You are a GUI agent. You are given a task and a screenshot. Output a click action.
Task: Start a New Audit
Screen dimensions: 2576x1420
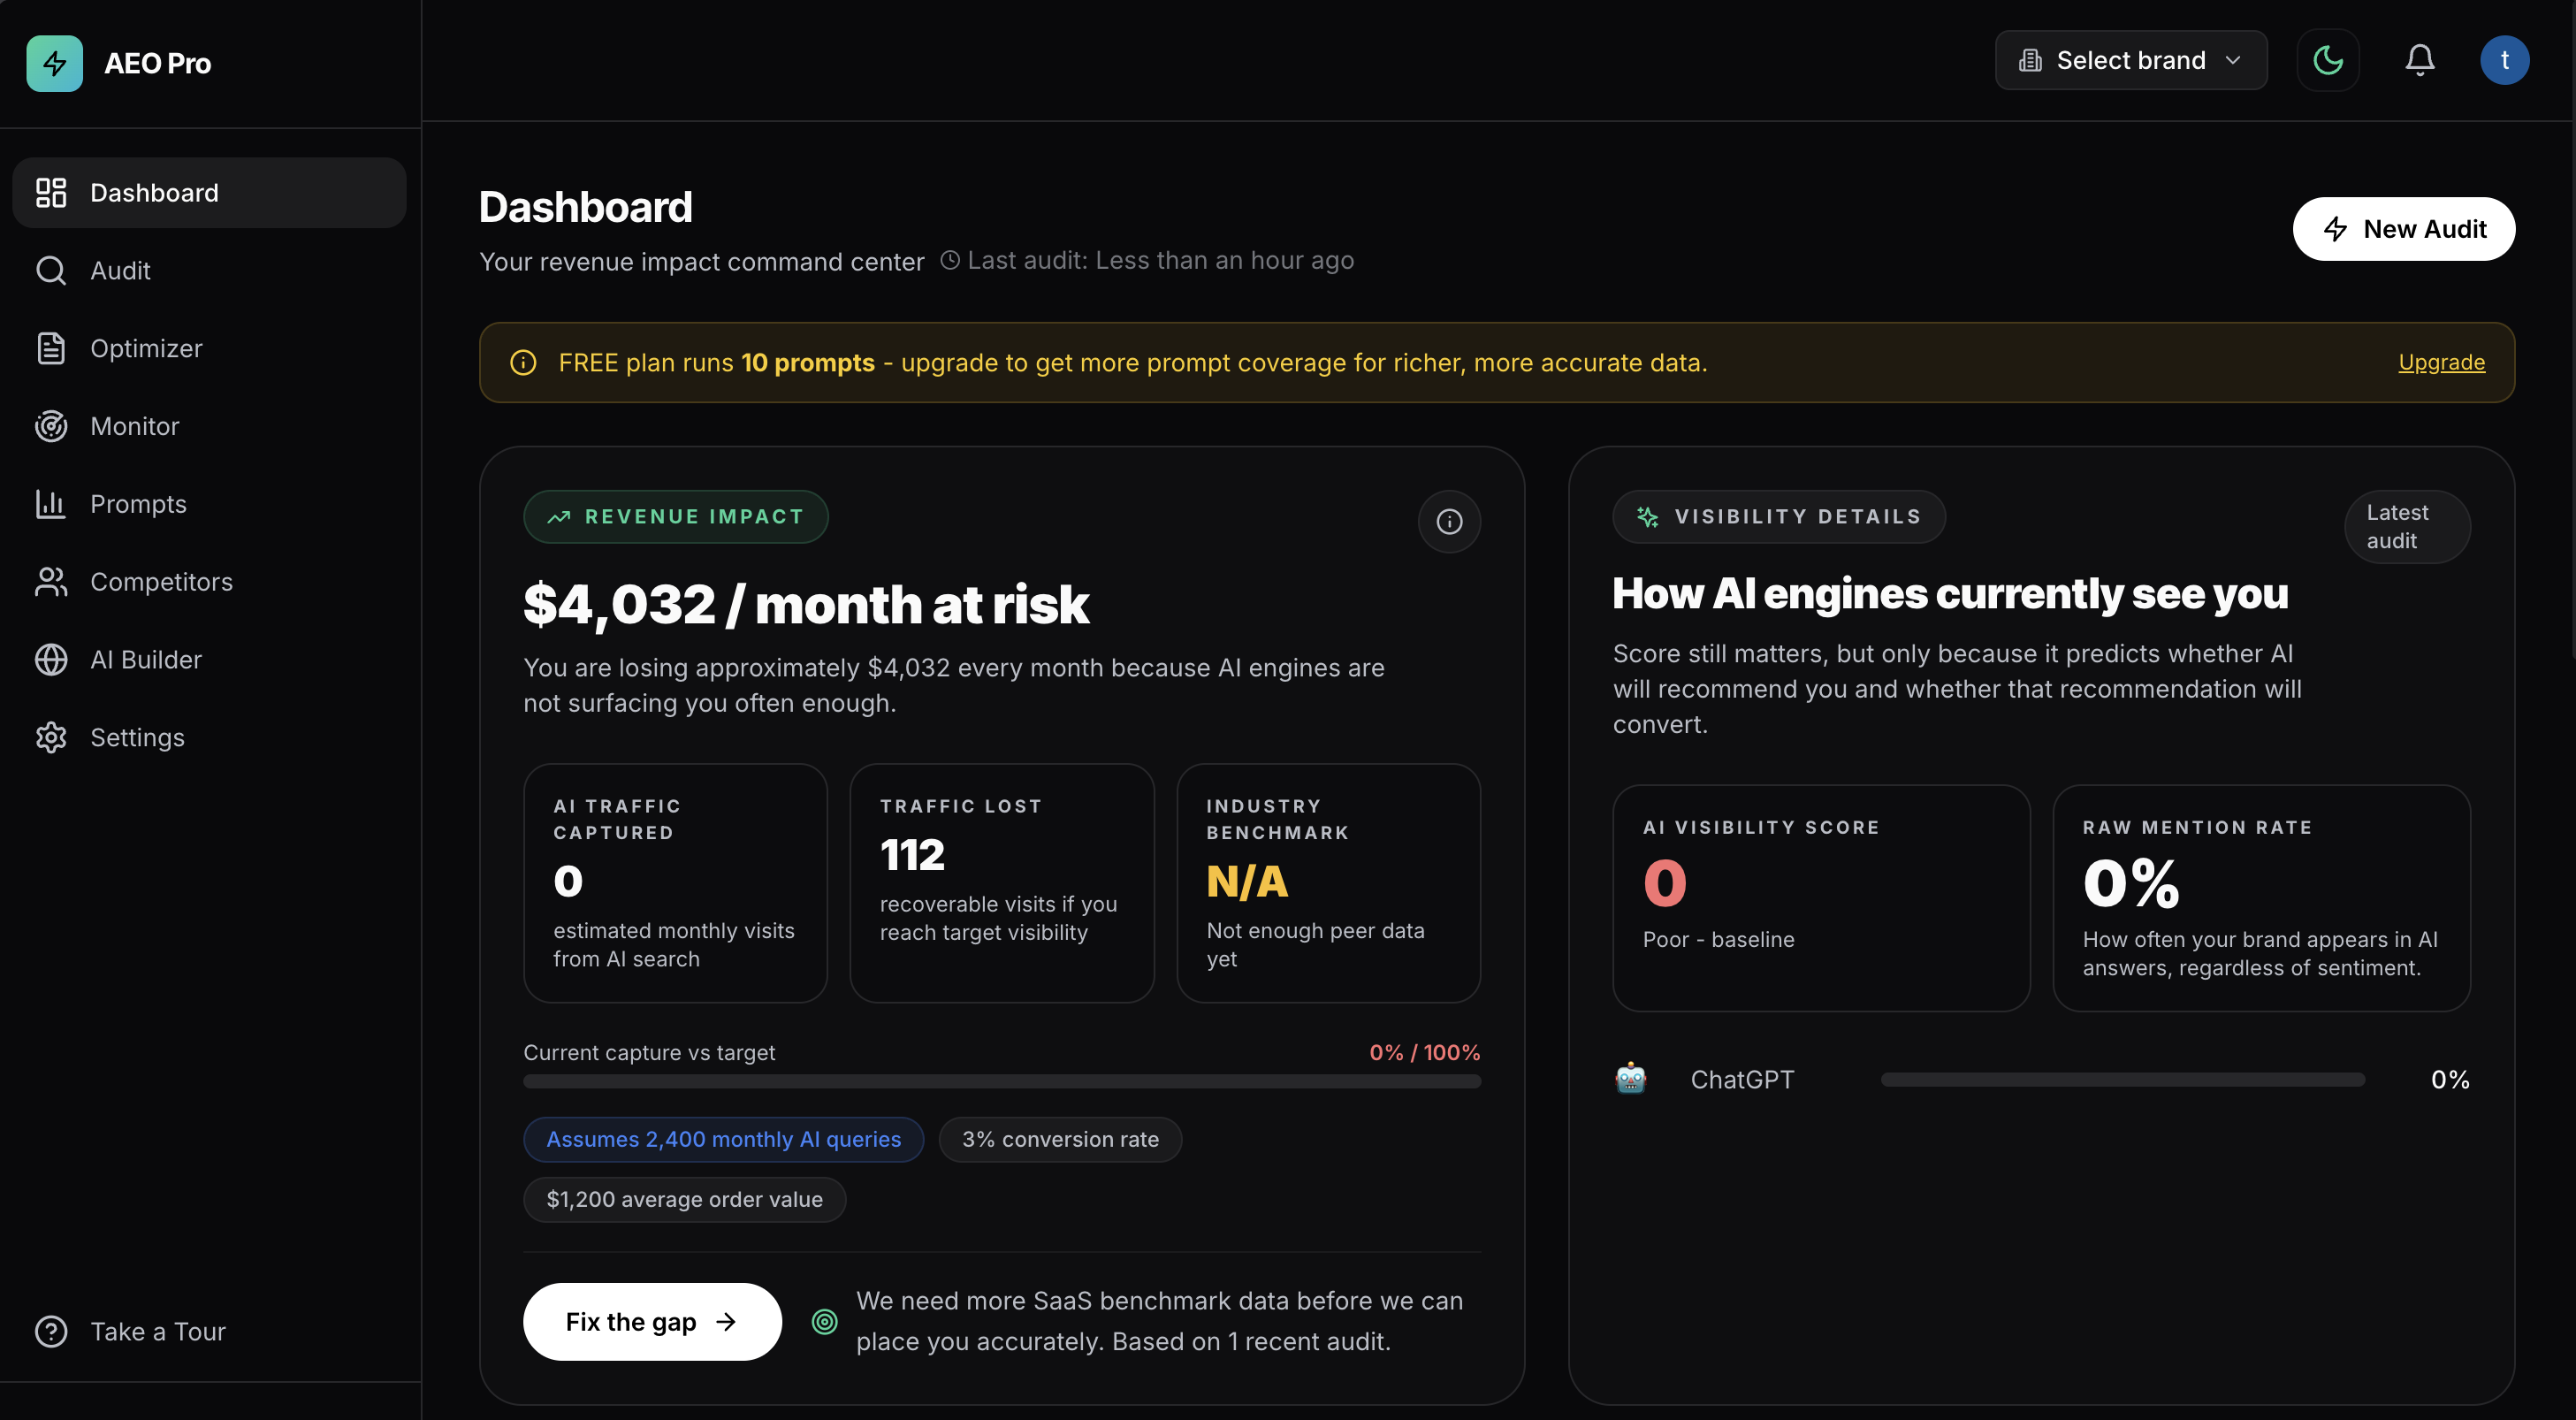coord(2403,229)
